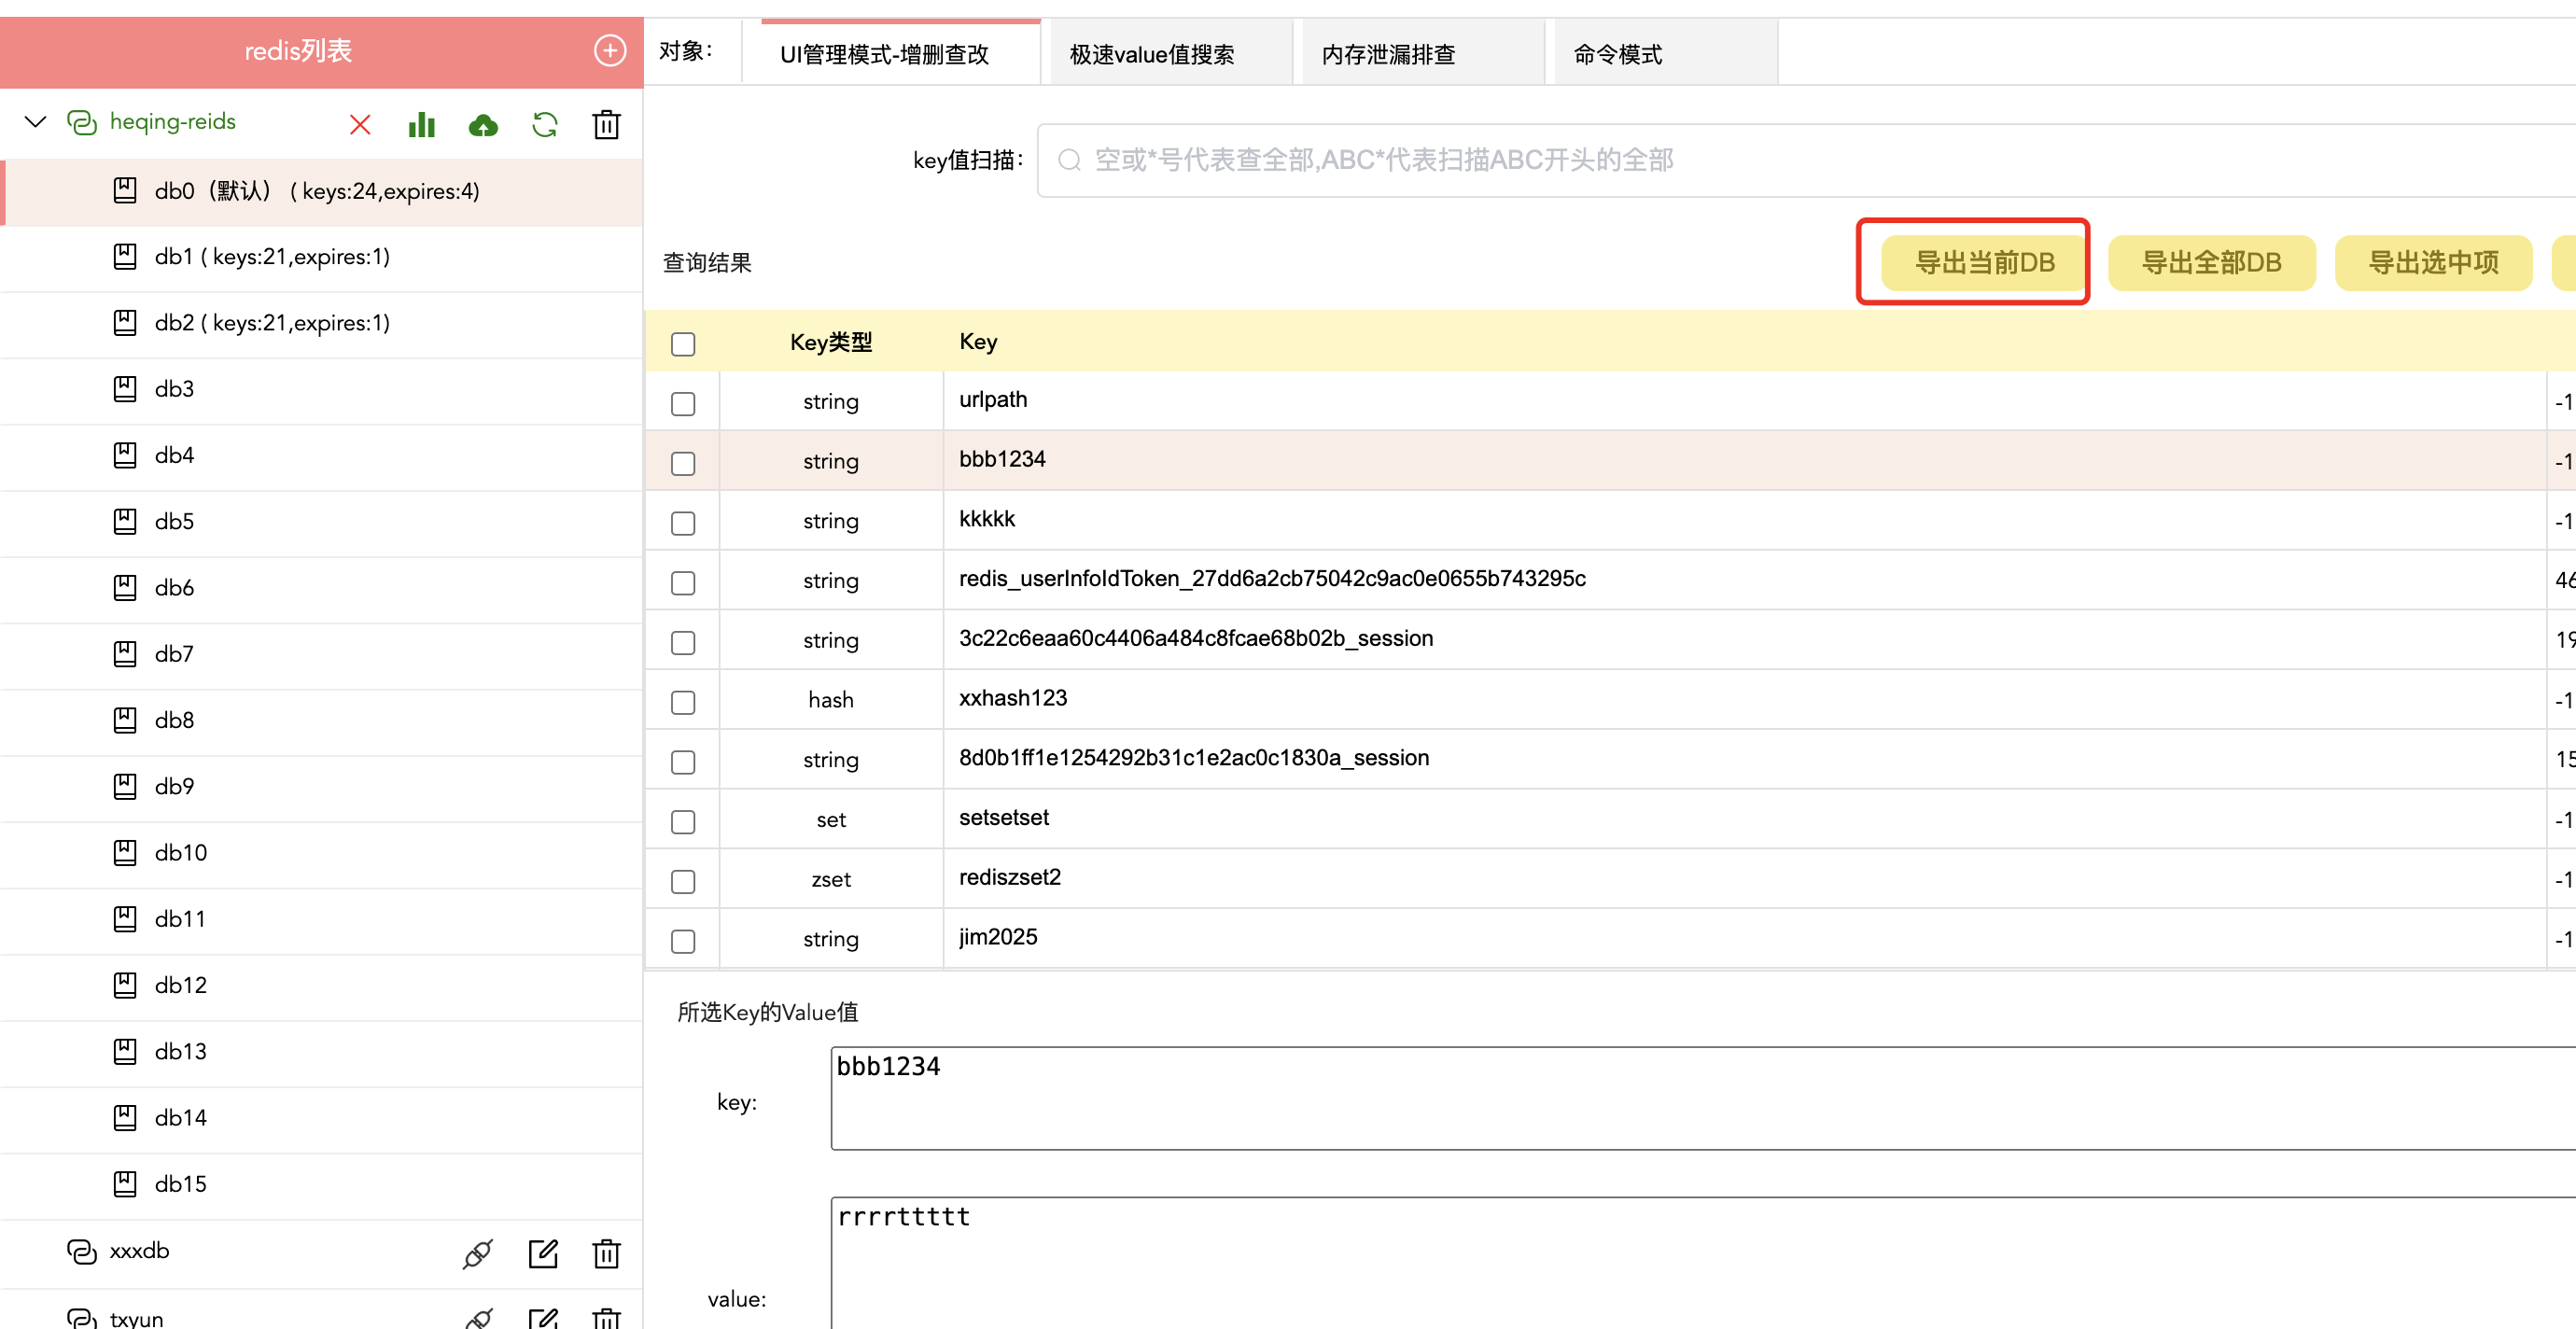The image size is (2576, 1329).
Task: Refresh the heqing-reids connection
Action: [x=544, y=124]
